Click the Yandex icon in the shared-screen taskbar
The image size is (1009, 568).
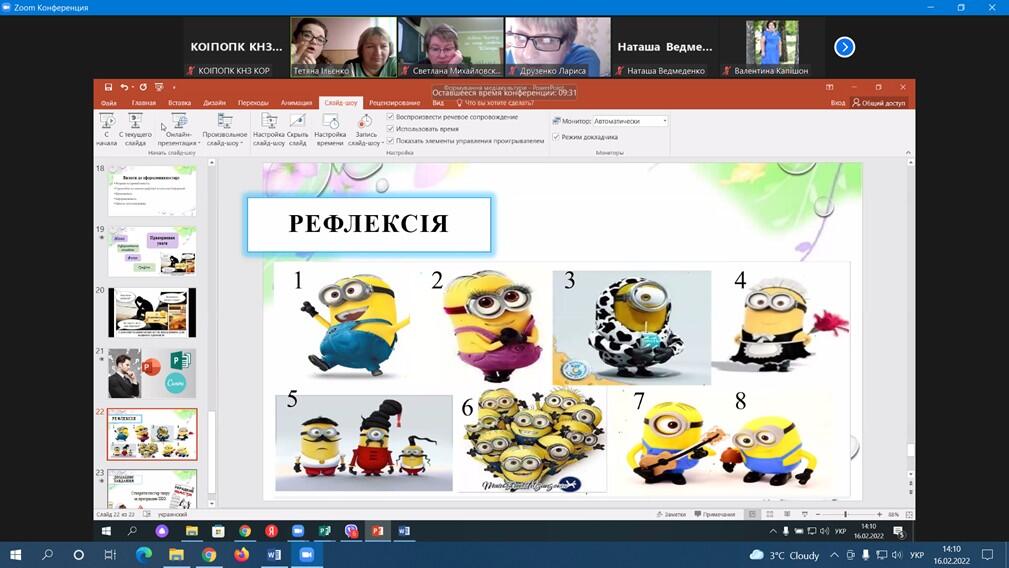point(271,531)
